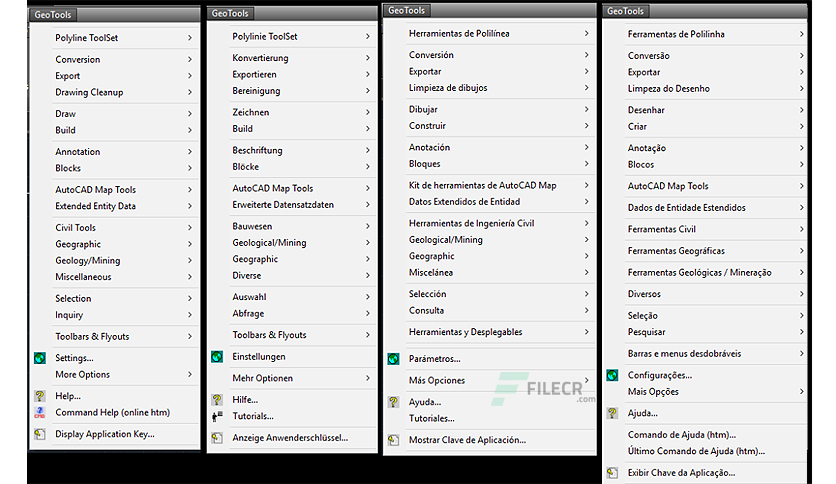This screenshot has height=484, width=836.
Task: Click the question mark icon beside Ajuda...
Action: click(612, 413)
